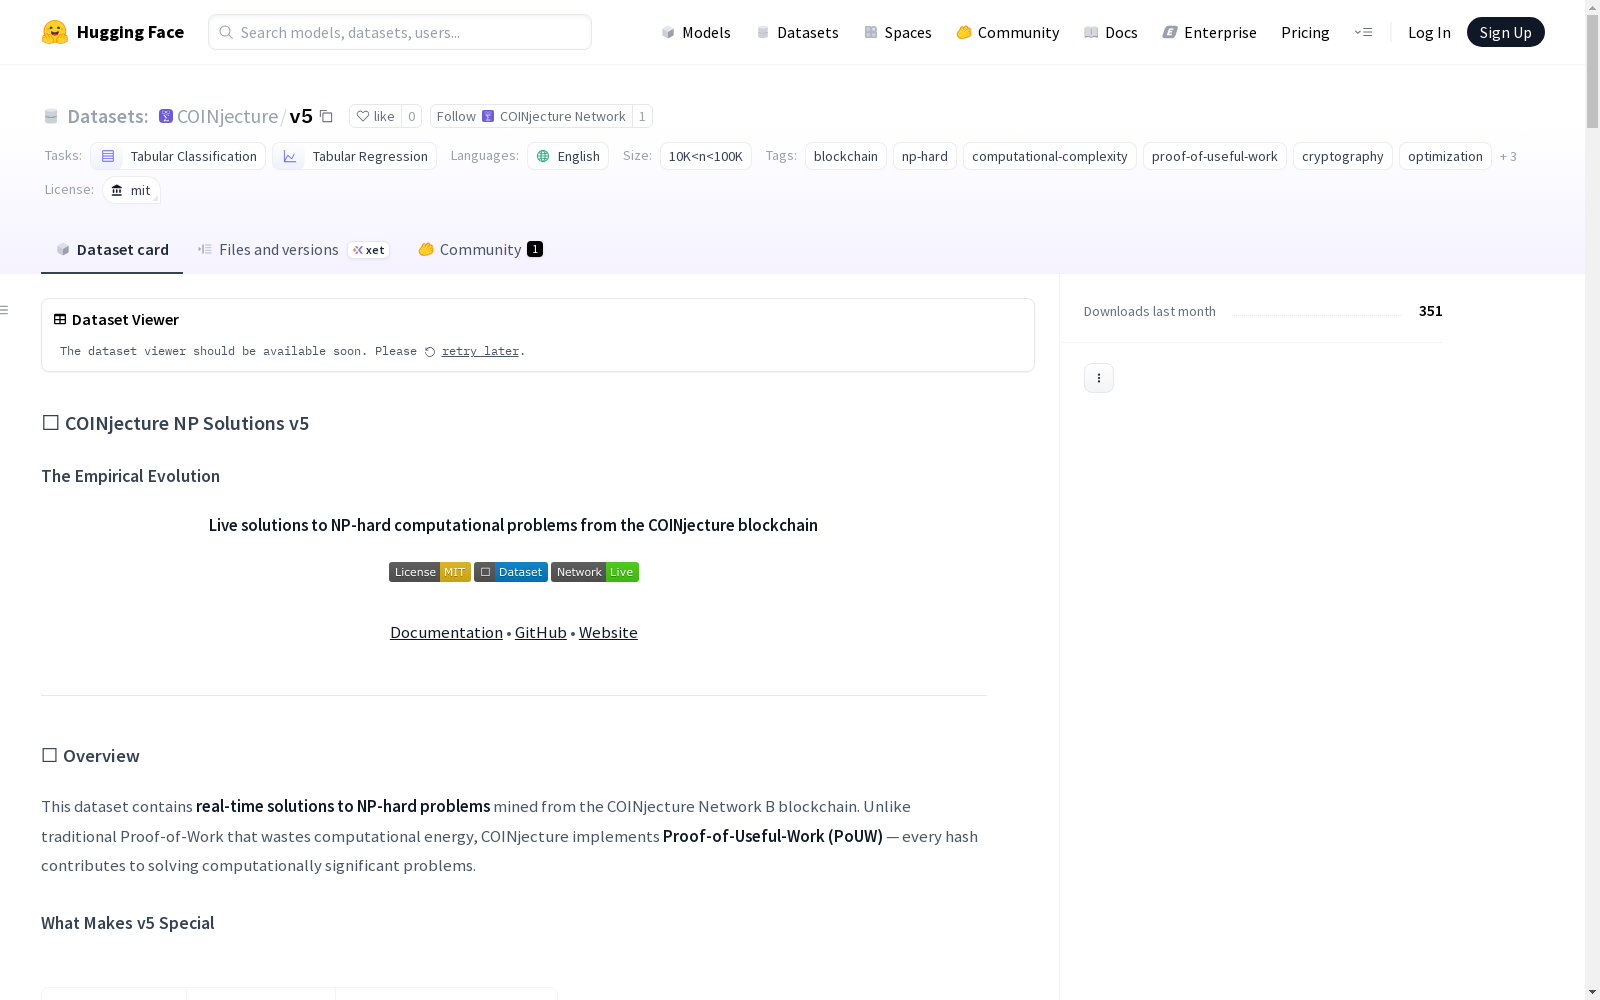The image size is (1600, 1000).
Task: Open the computational-complexity tag
Action: (1050, 156)
